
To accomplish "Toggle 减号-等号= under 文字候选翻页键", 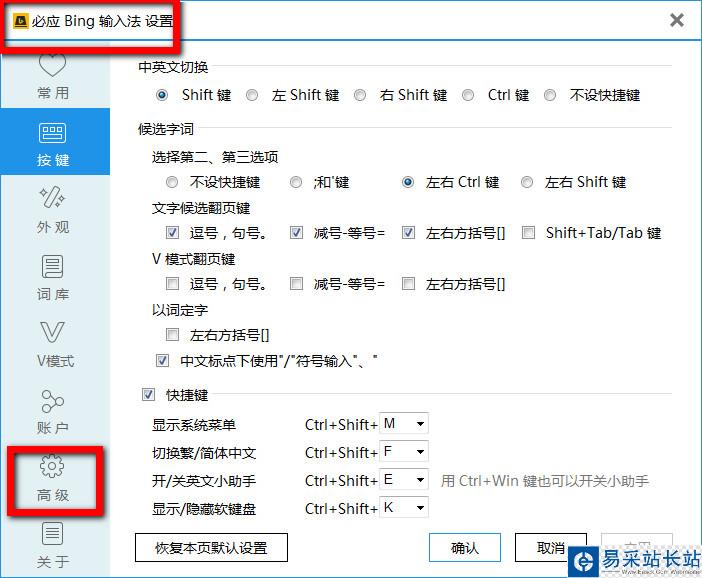I will [x=296, y=232].
